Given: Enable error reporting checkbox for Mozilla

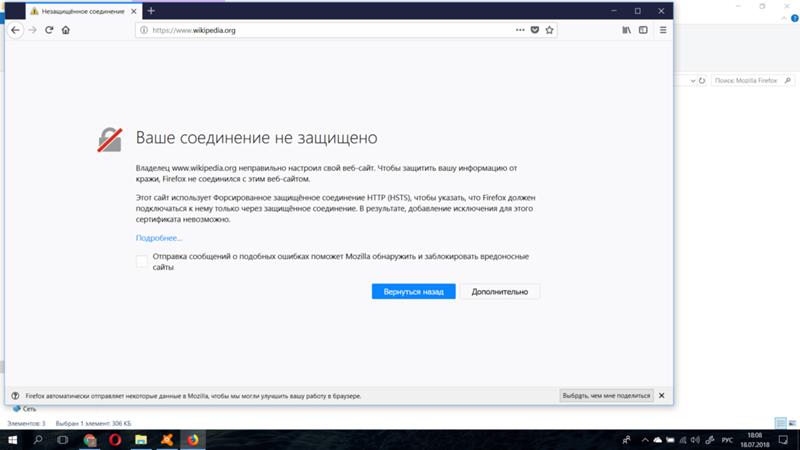Looking at the screenshot, I should pyautogui.click(x=142, y=261).
